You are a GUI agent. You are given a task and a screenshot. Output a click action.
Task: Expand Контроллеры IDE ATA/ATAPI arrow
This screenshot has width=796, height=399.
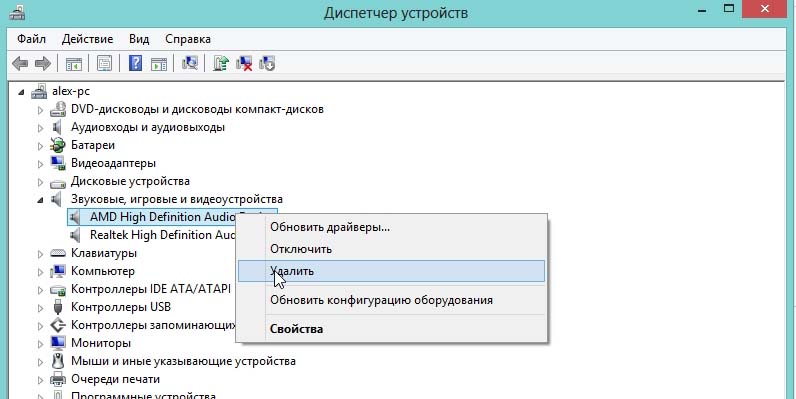[x=41, y=290]
